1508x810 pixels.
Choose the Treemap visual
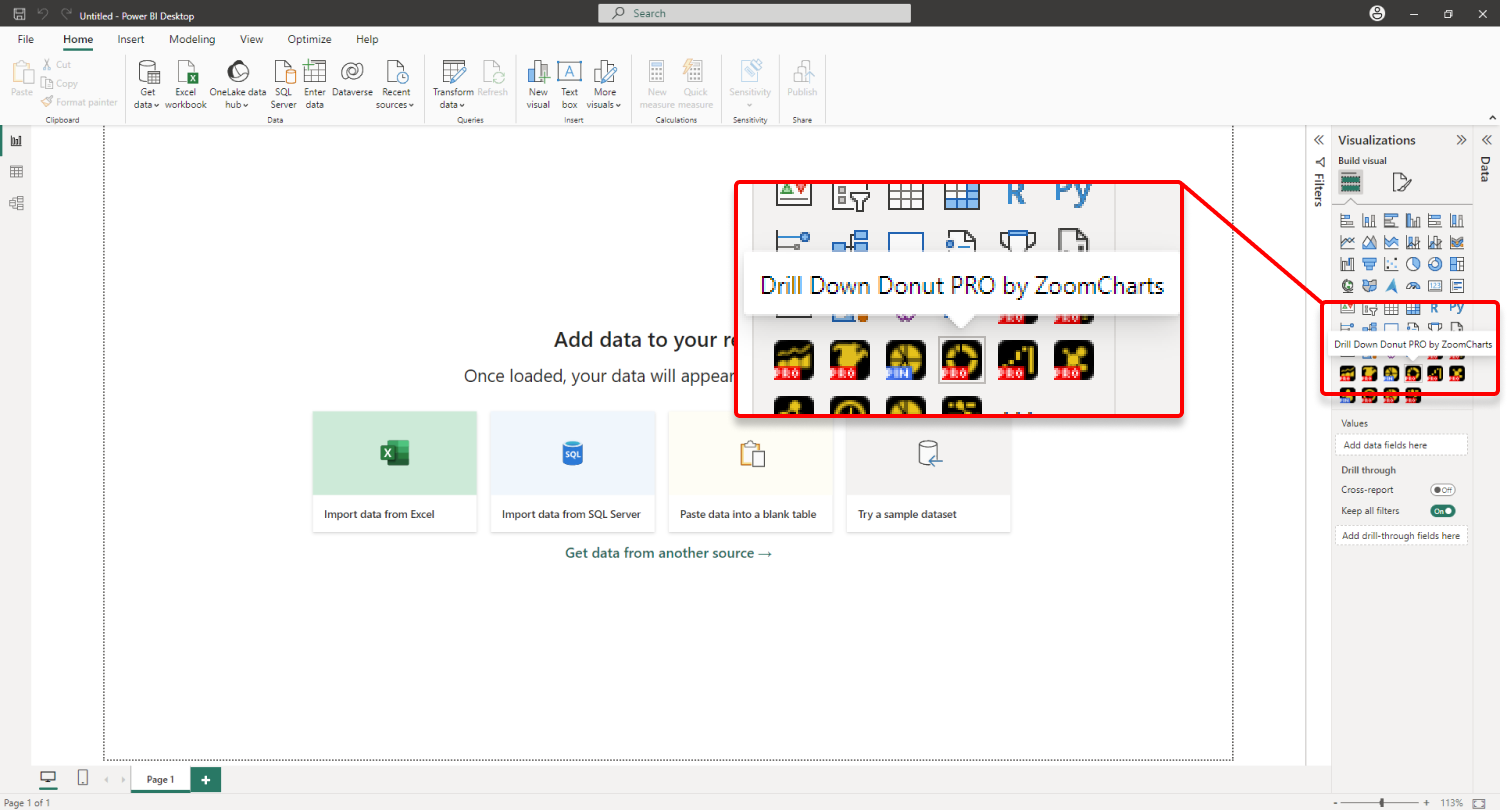click(x=1457, y=265)
